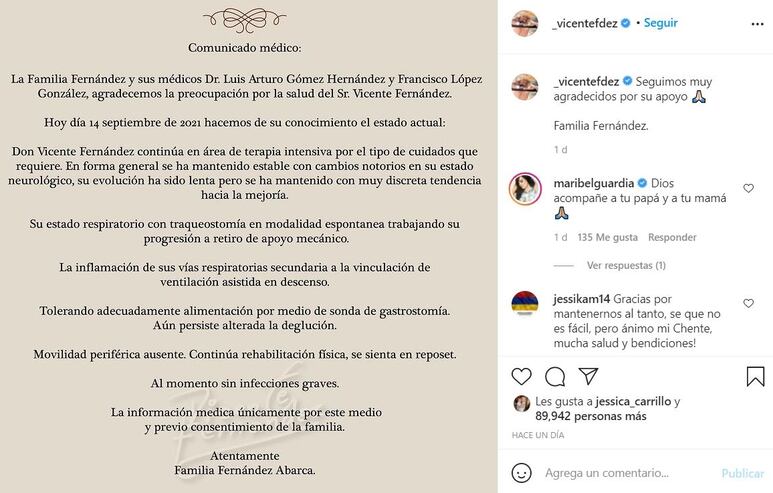The width and height of the screenshot is (773, 493).
Task: Share post via paper plane icon
Action: click(x=589, y=376)
